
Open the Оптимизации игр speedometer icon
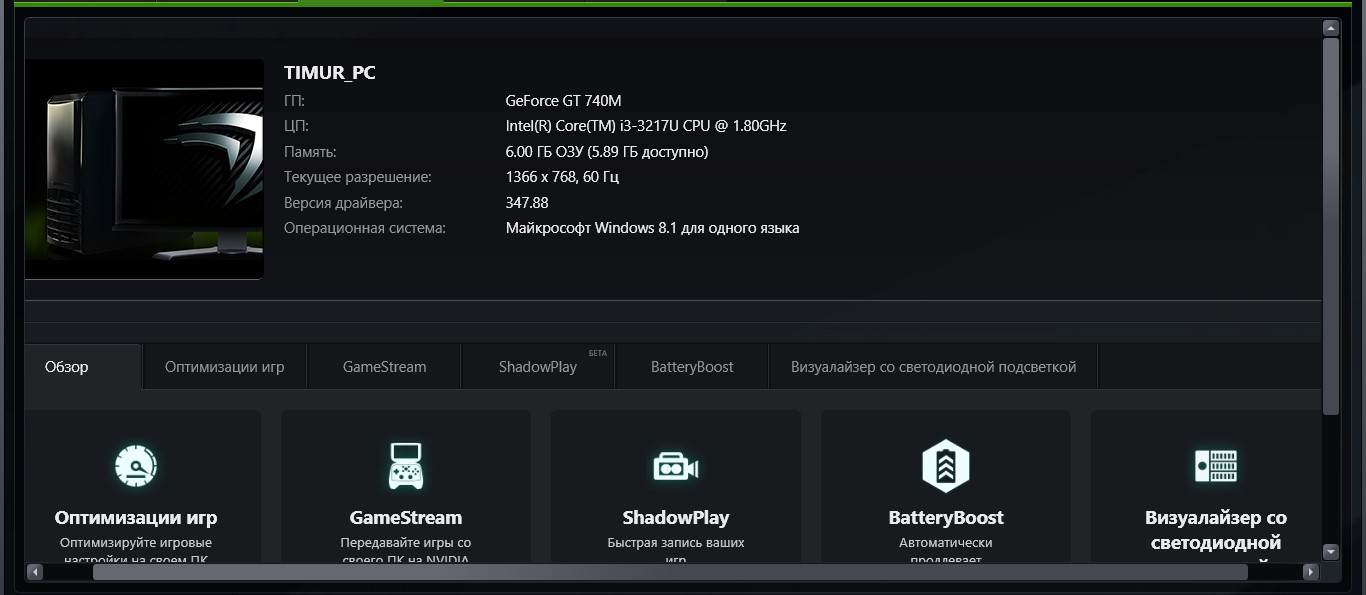(x=136, y=466)
